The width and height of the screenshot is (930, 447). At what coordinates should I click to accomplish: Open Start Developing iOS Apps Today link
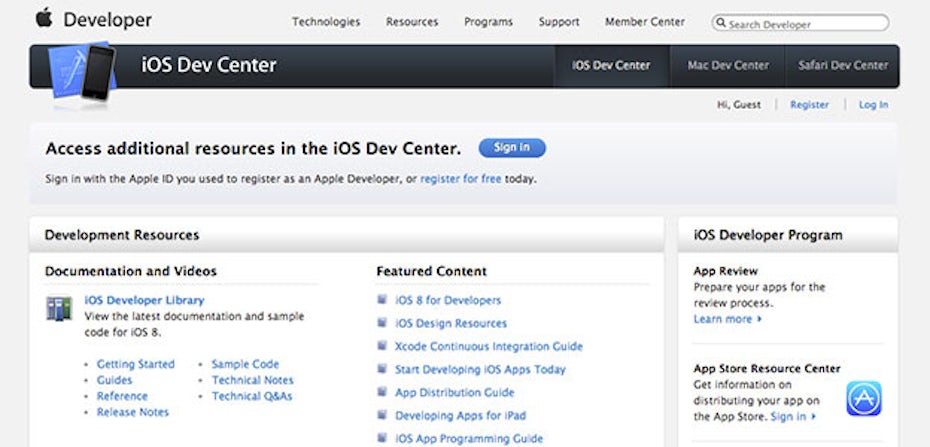point(480,369)
